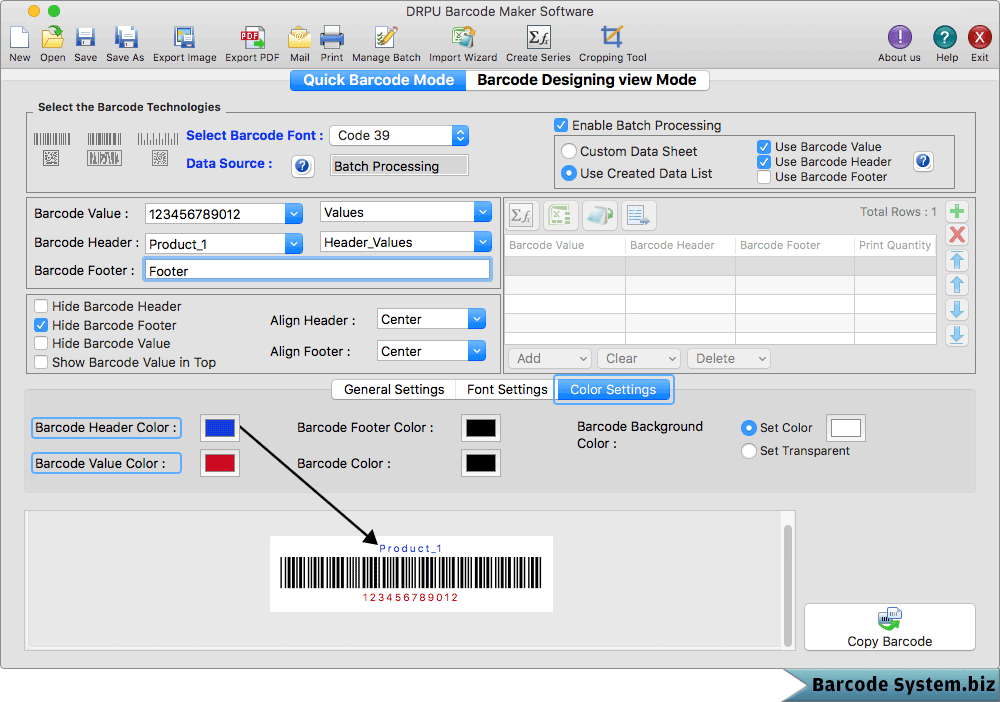Pick the black Barcode Footer color swatch
1000x702 pixels.
481,428
